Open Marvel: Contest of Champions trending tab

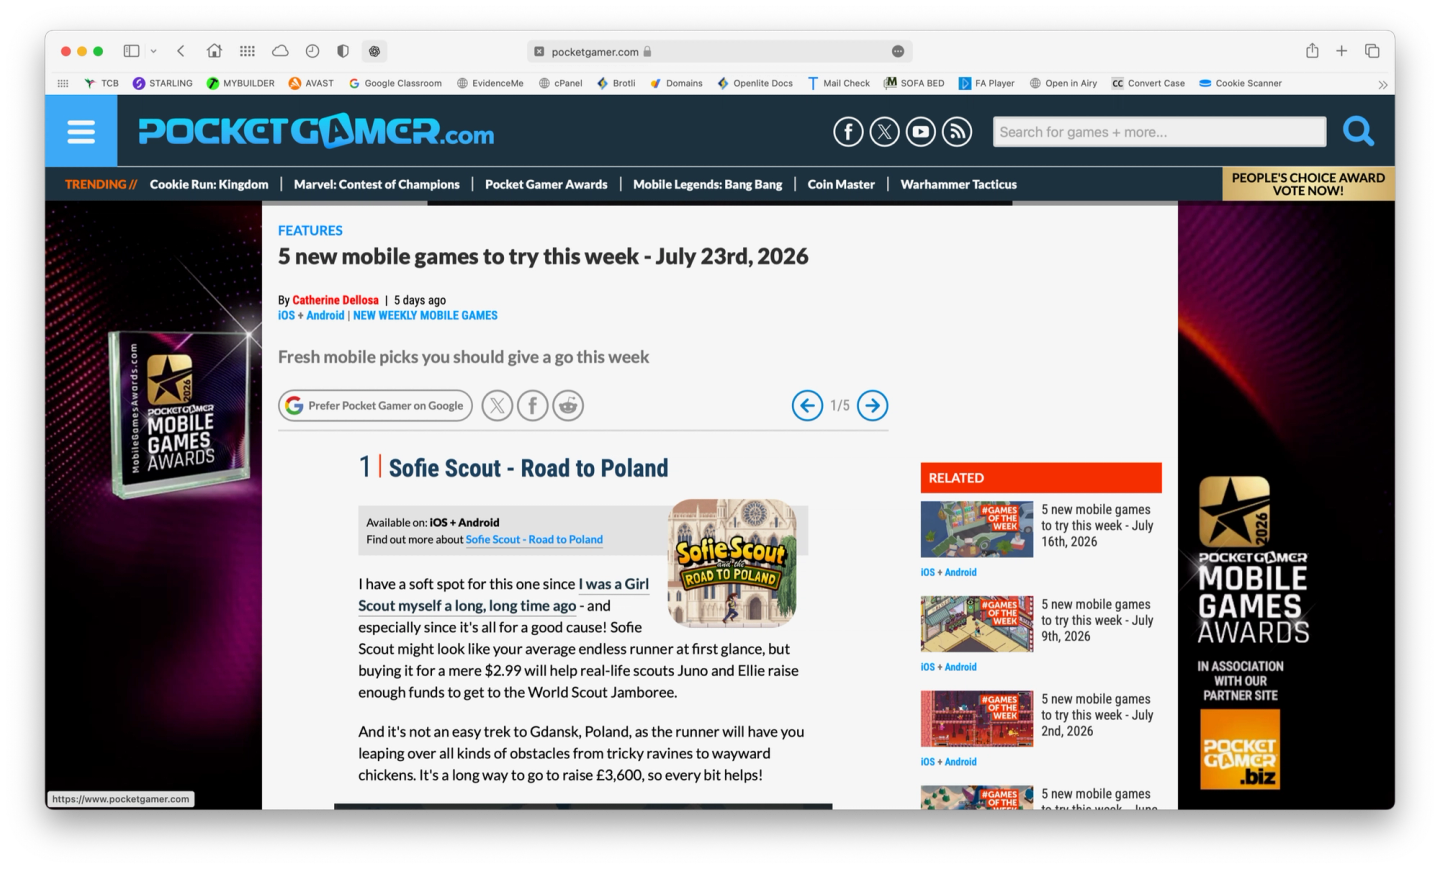pos(377,184)
